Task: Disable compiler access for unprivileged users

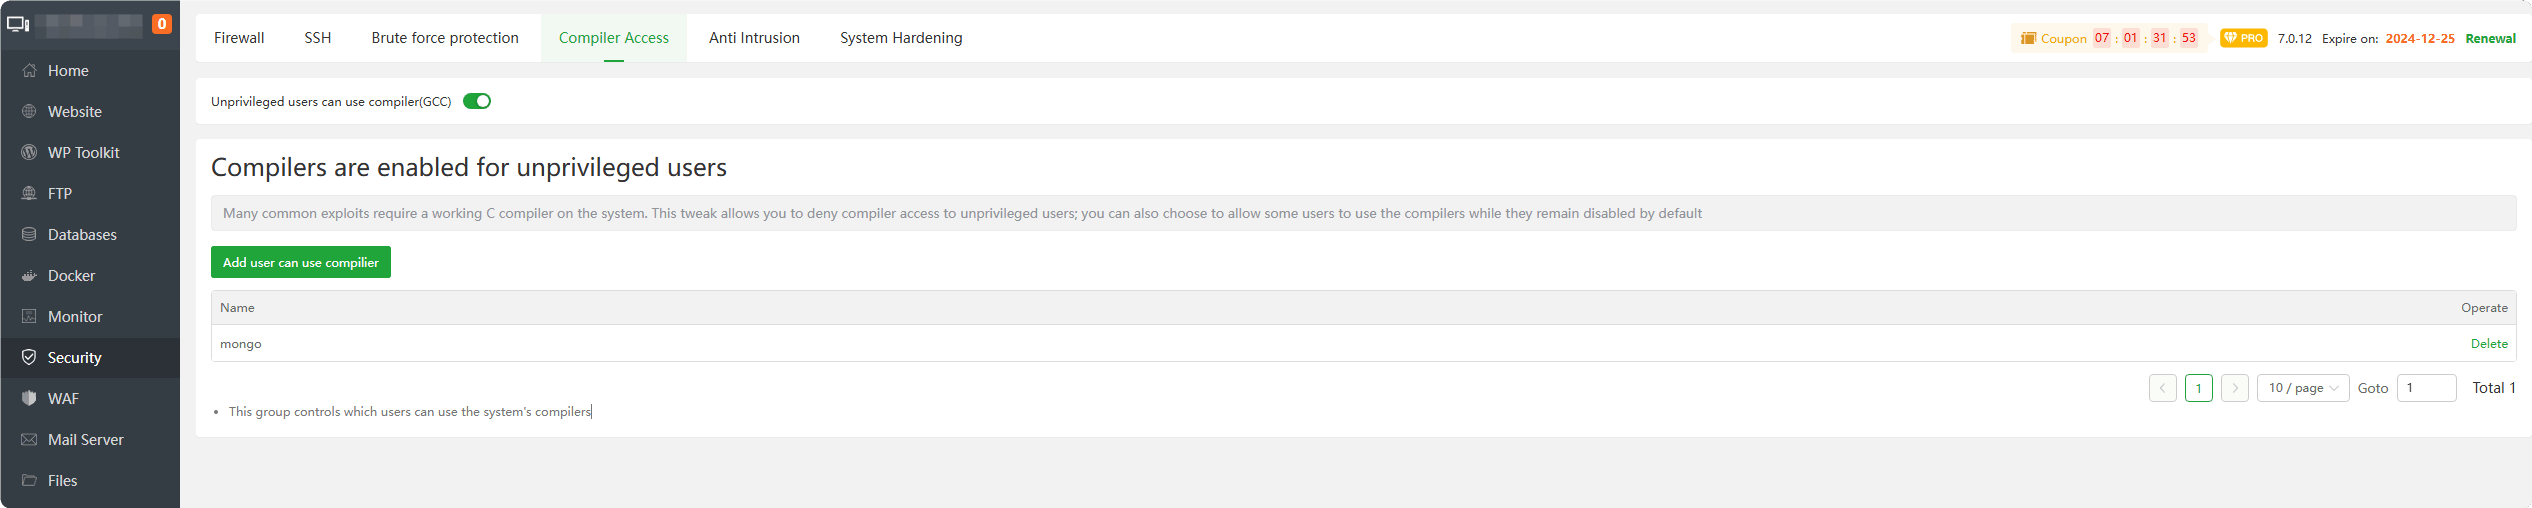Action: (477, 101)
